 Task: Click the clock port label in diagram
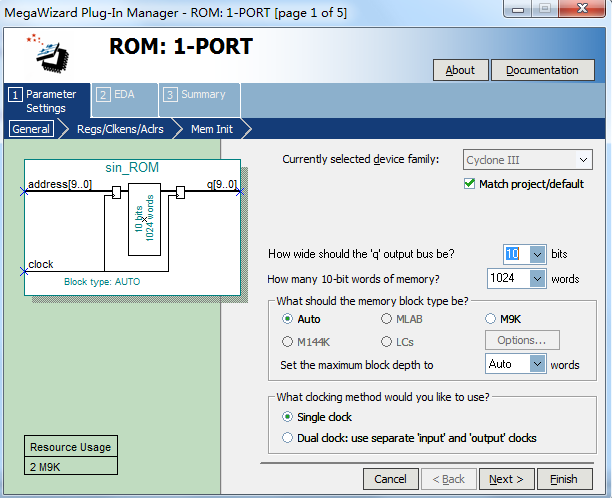click(41, 264)
